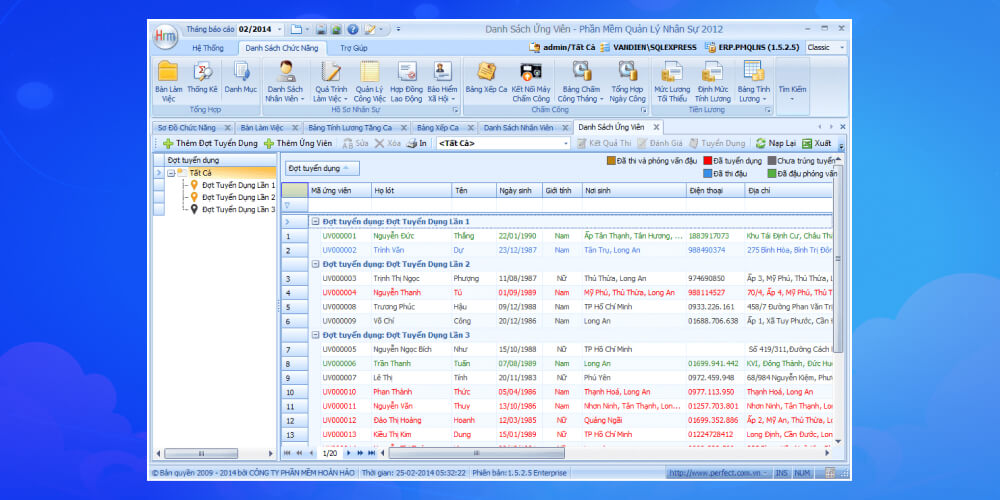The height and width of the screenshot is (500, 1000).
Task: Open the Classic theme dropdown
Action: [x=842, y=47]
